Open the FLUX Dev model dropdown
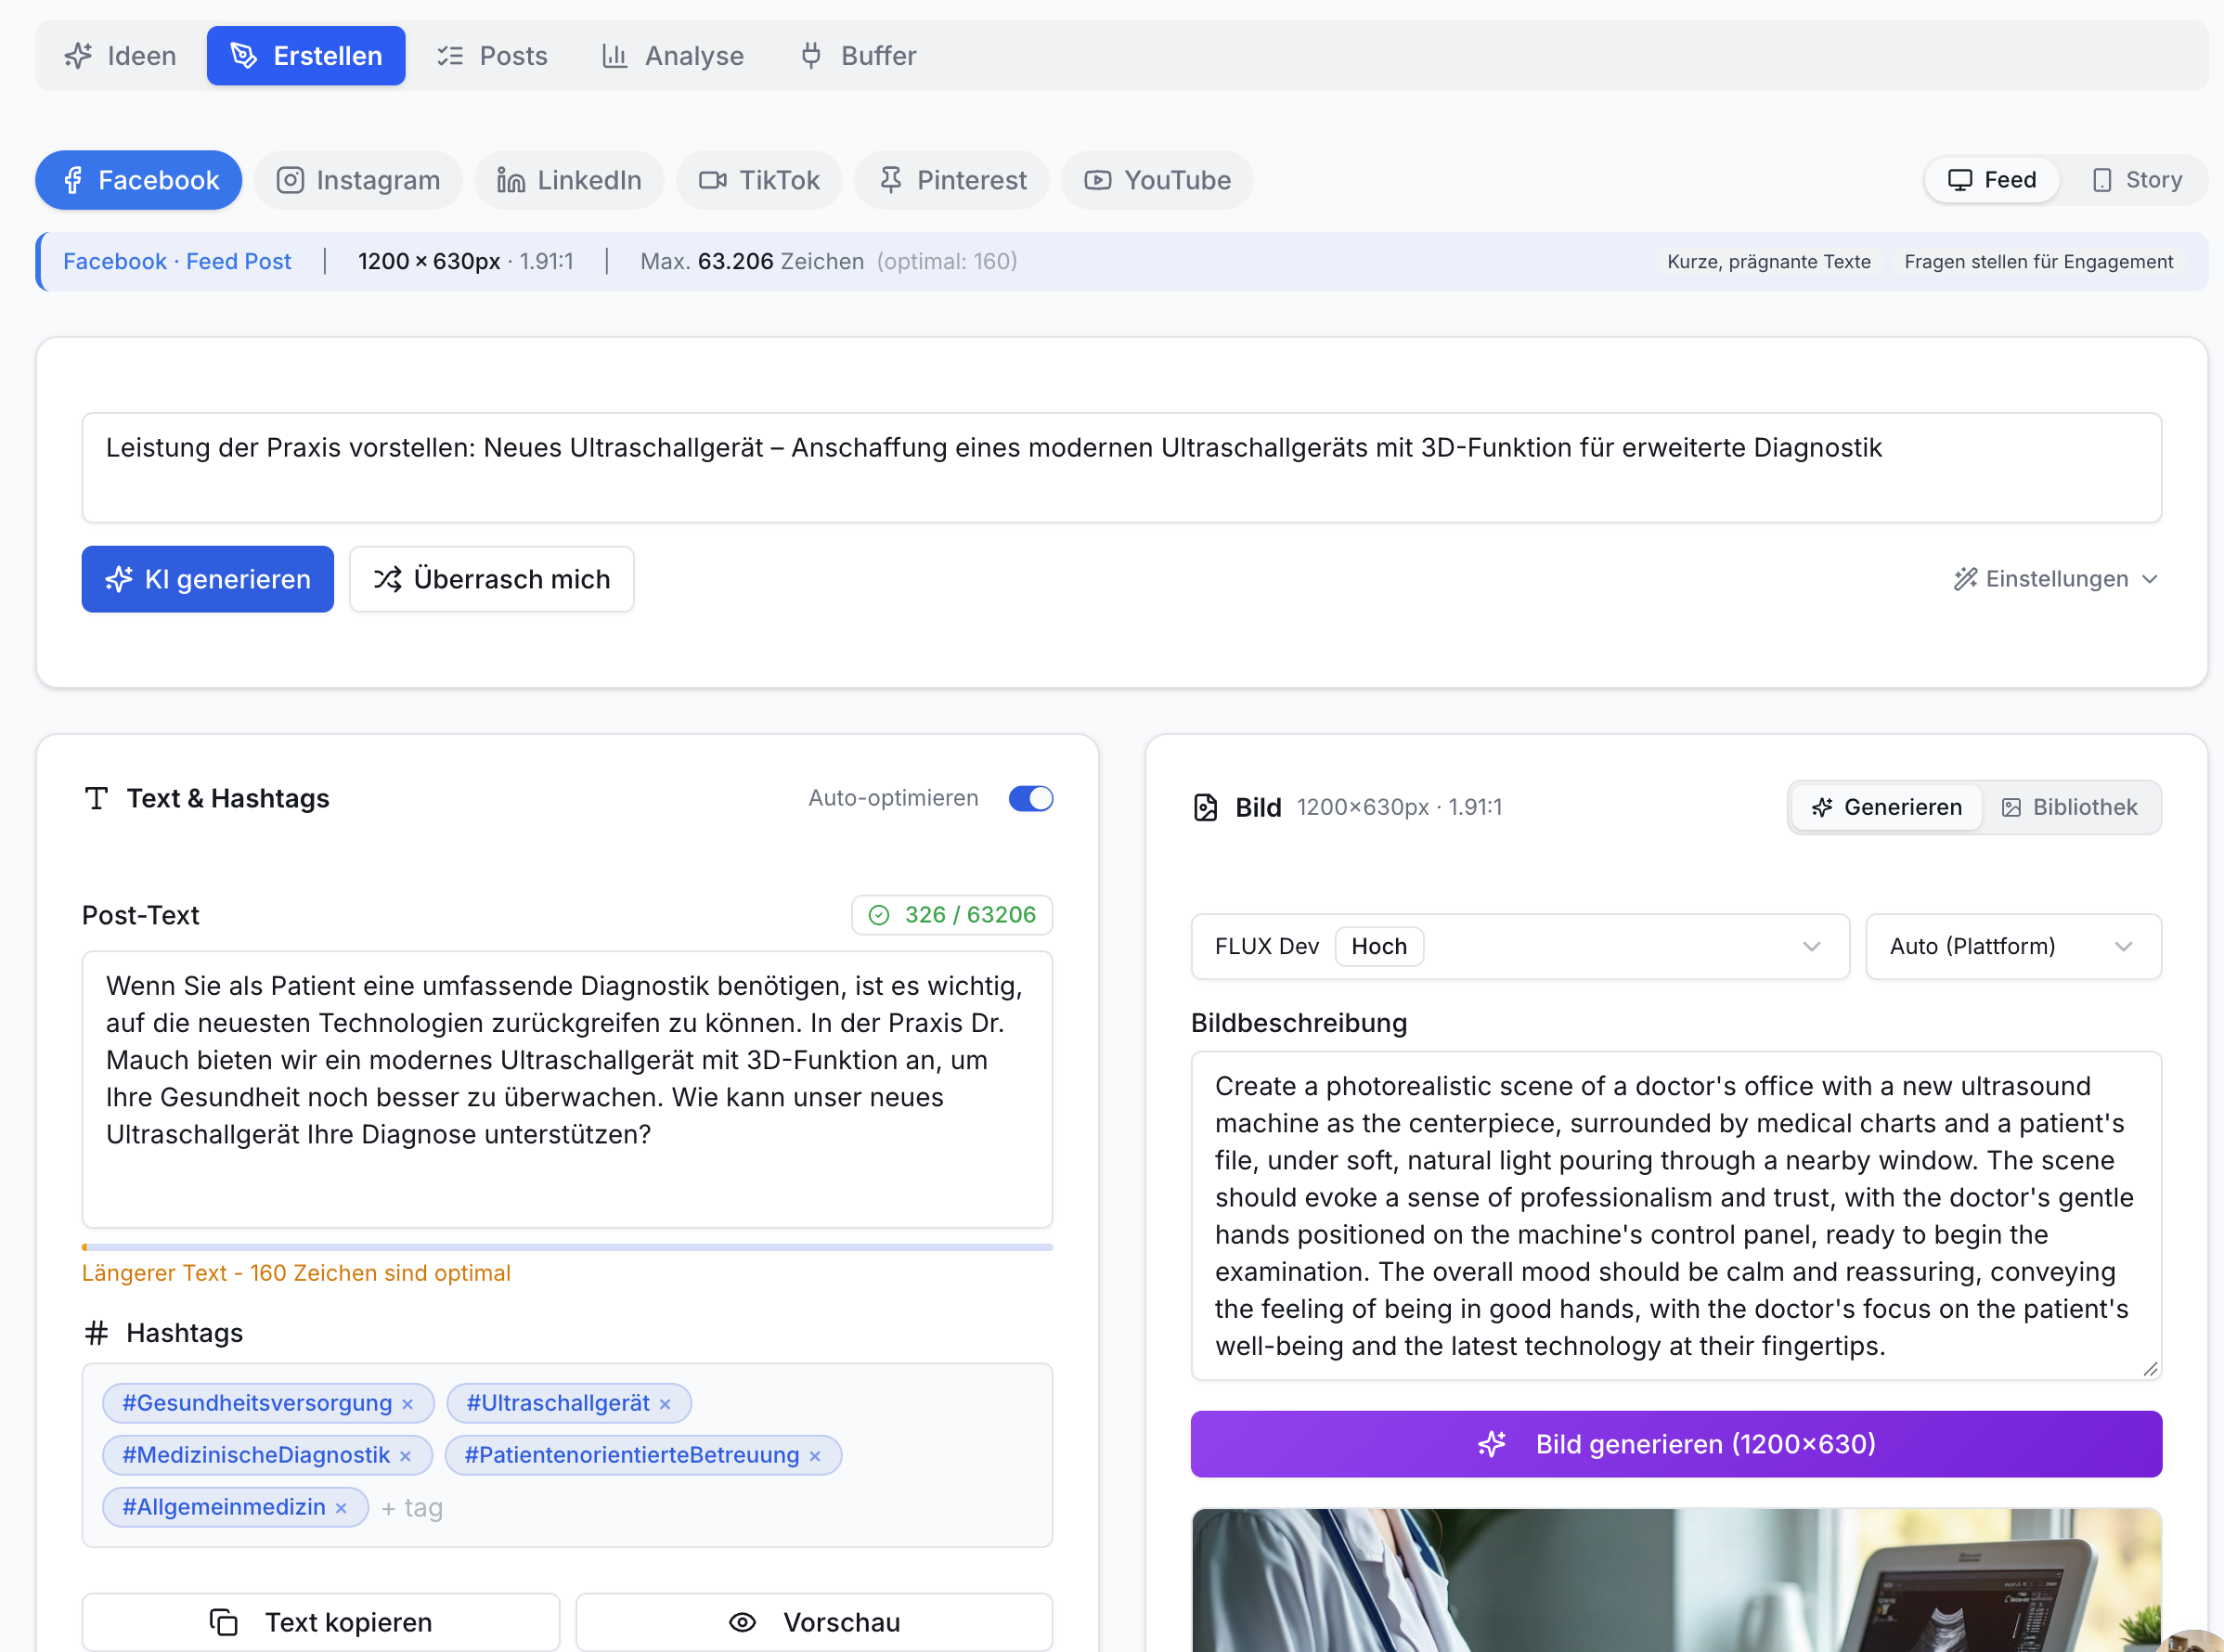 tap(1520, 946)
